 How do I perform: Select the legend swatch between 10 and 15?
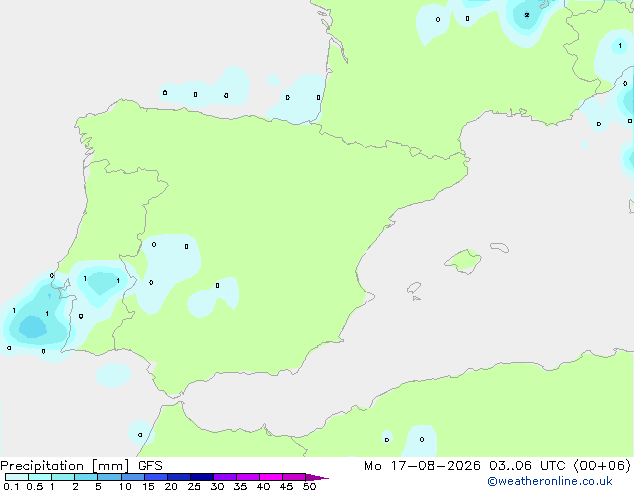click(x=132, y=477)
